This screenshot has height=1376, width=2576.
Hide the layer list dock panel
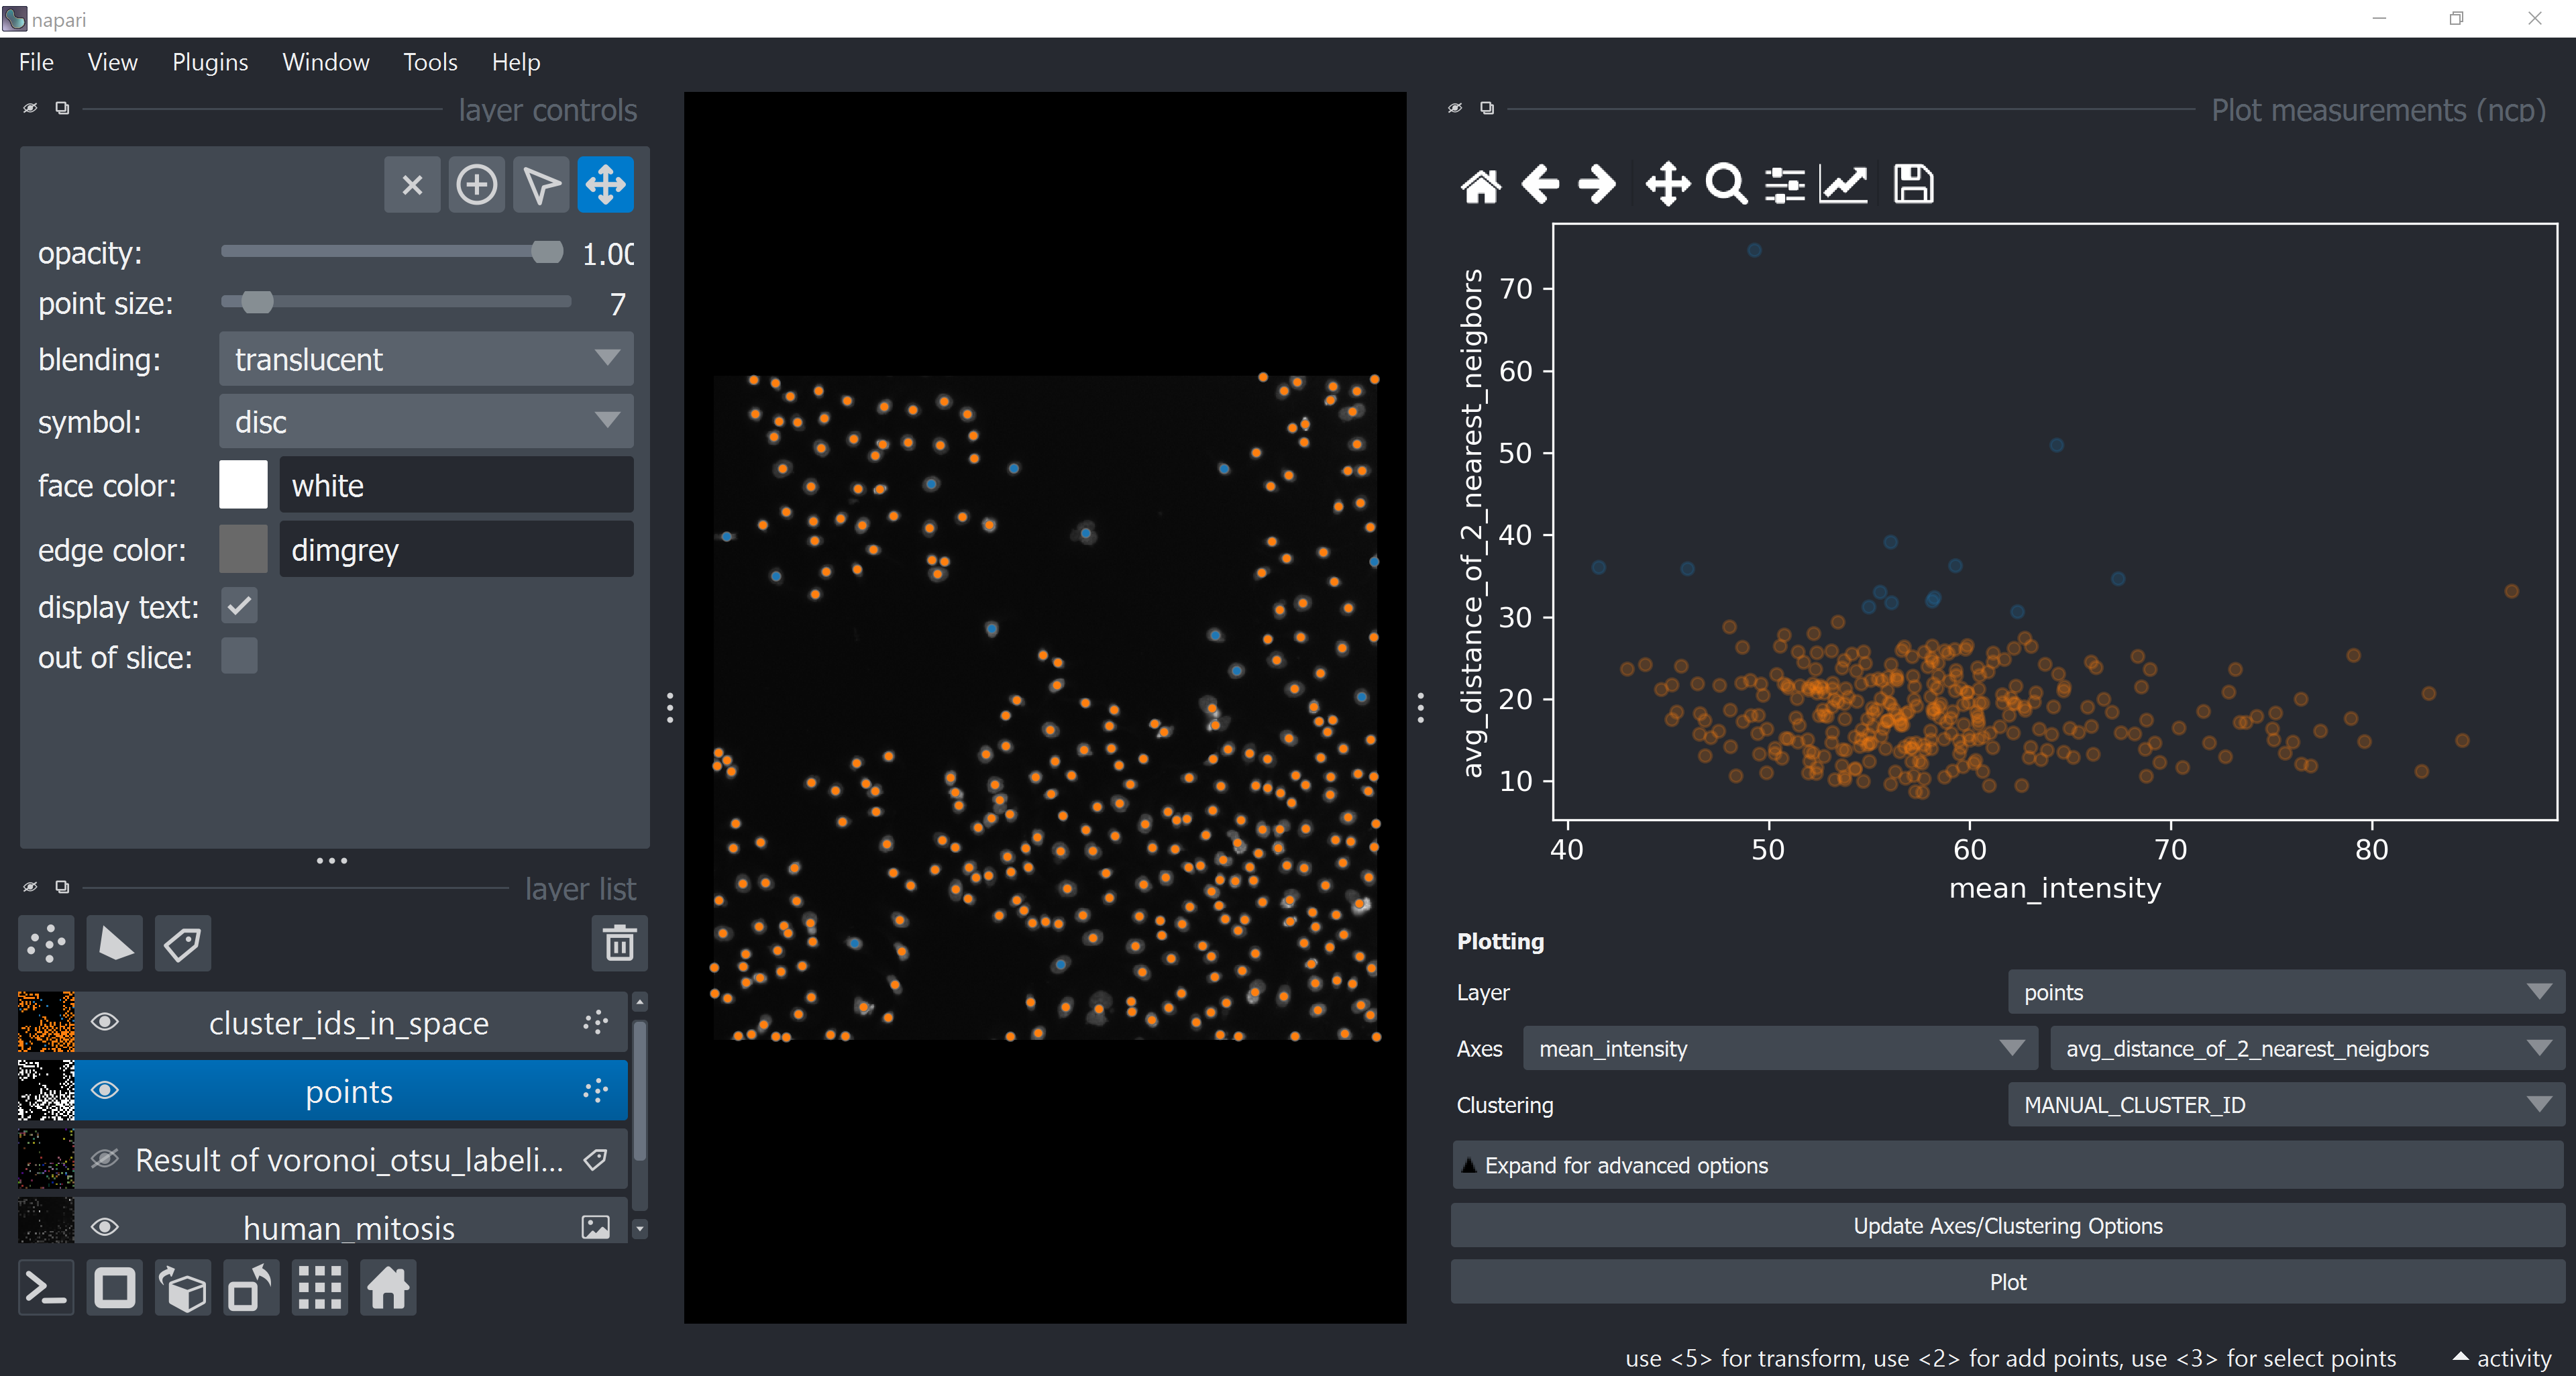30,887
